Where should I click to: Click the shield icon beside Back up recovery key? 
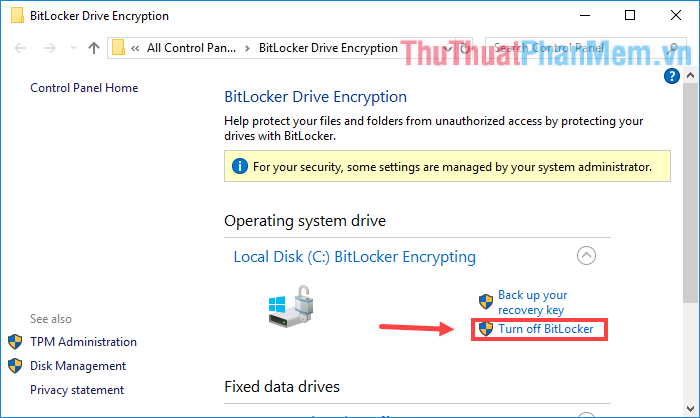pos(486,302)
